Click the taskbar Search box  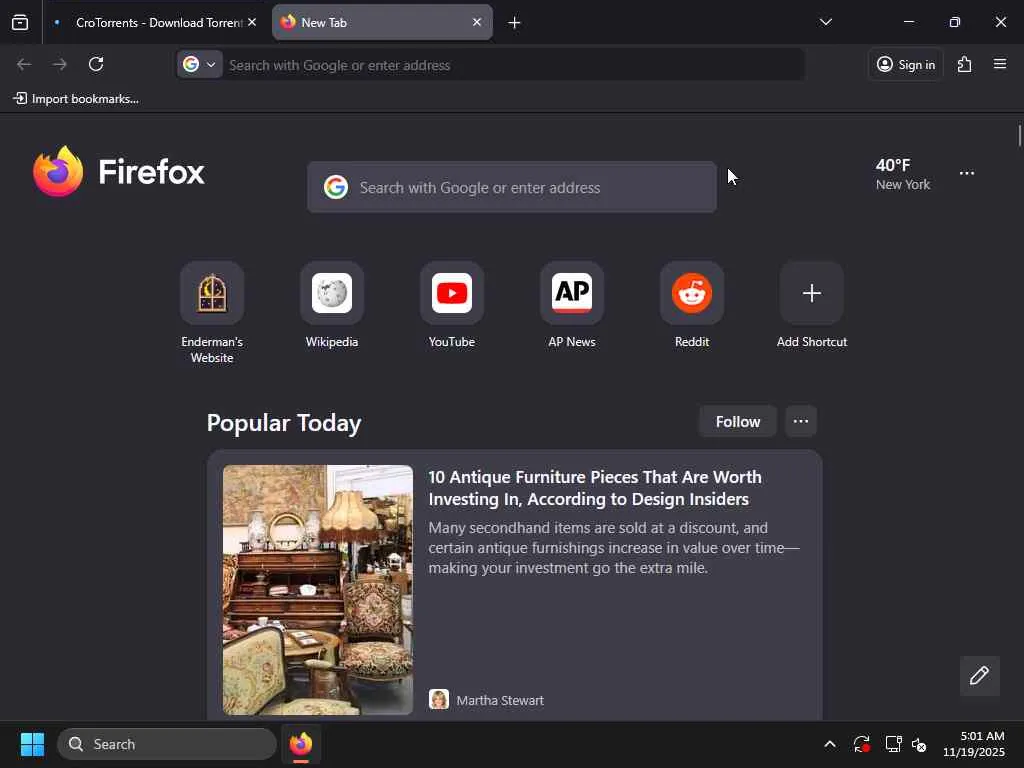click(x=167, y=744)
